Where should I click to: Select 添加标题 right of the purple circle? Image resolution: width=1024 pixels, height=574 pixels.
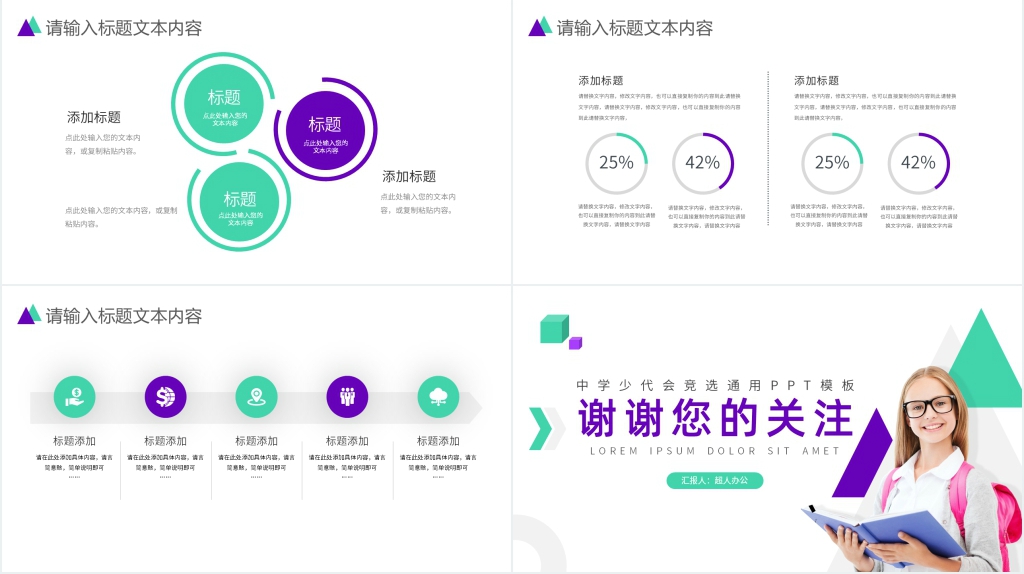[409, 176]
